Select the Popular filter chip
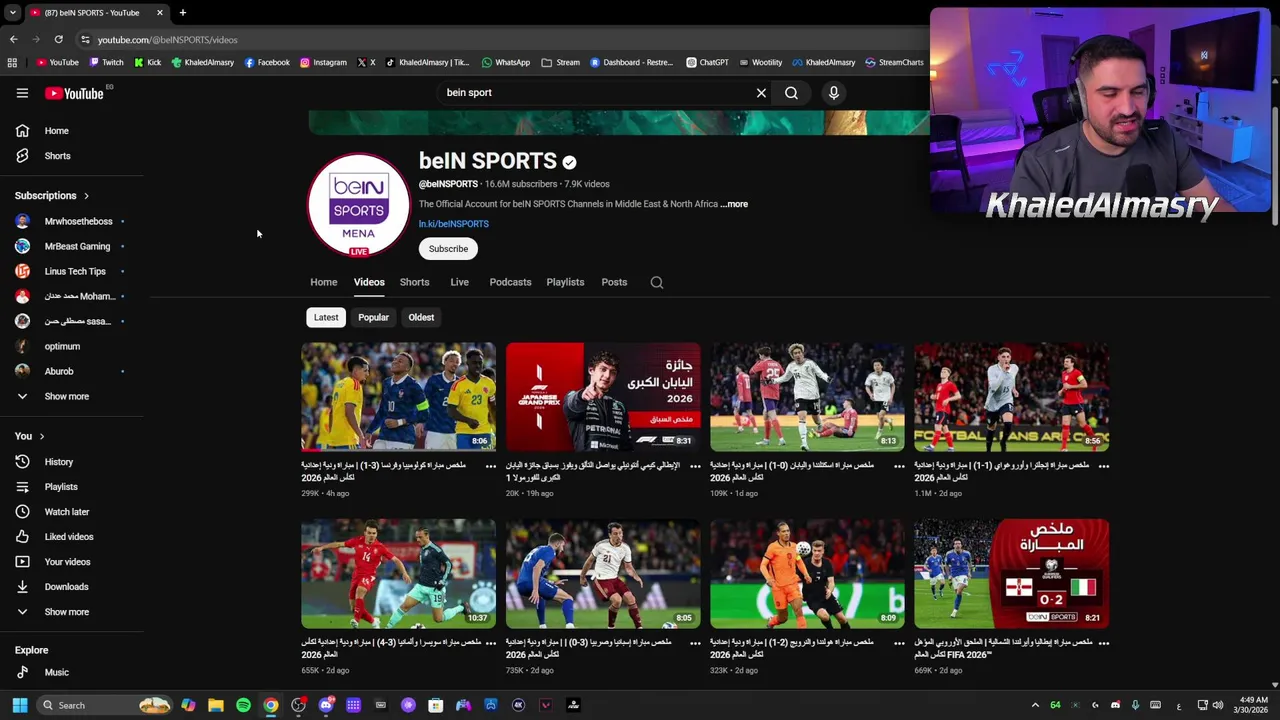Image resolution: width=1280 pixels, height=720 pixels. [373, 317]
